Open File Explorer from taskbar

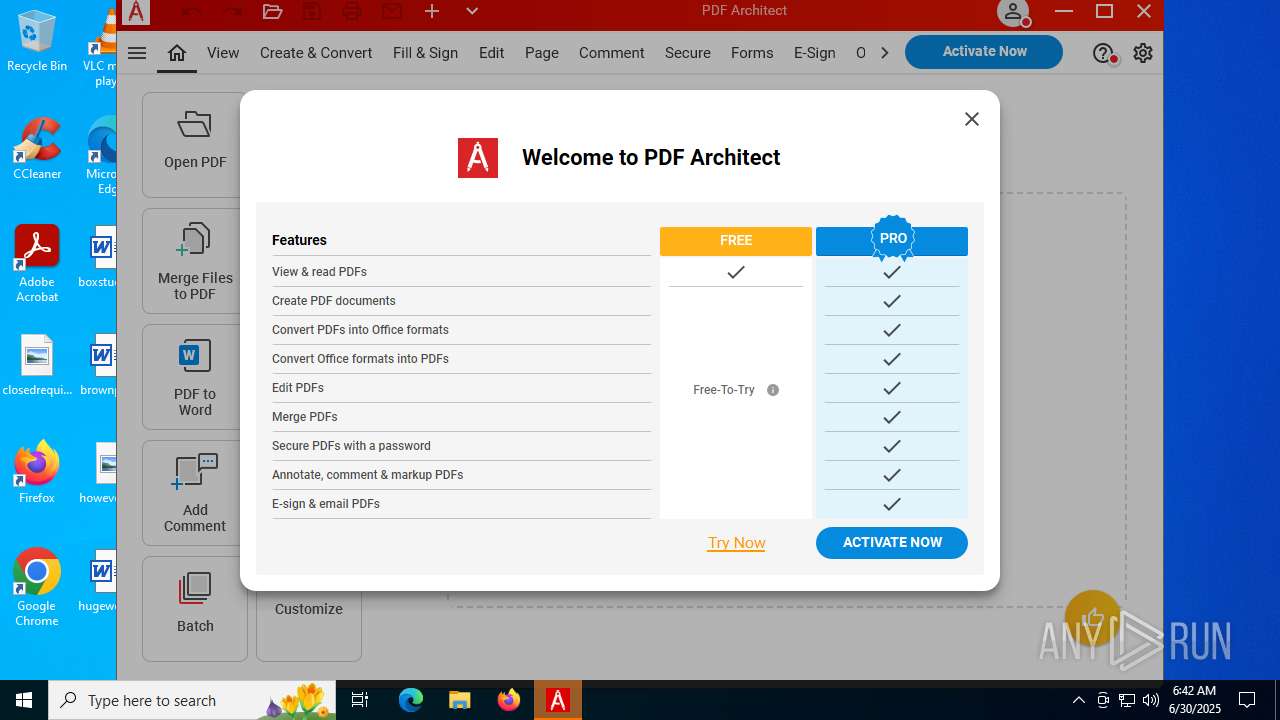[x=460, y=700]
